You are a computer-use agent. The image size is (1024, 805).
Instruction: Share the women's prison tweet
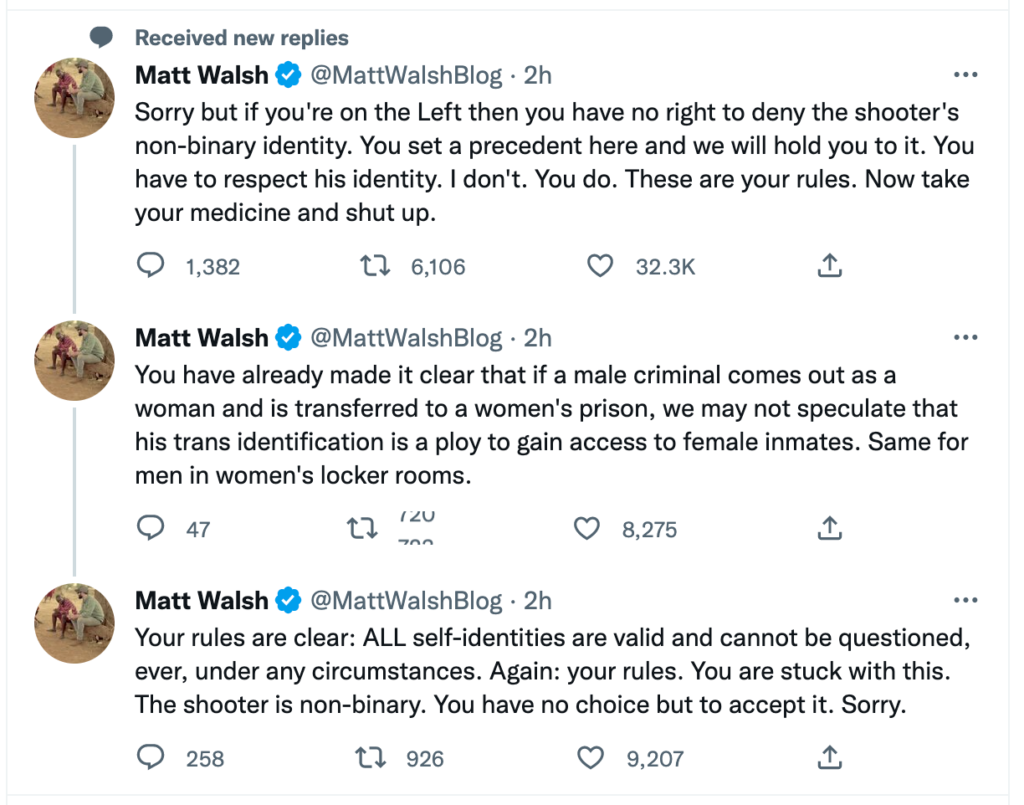click(x=829, y=528)
